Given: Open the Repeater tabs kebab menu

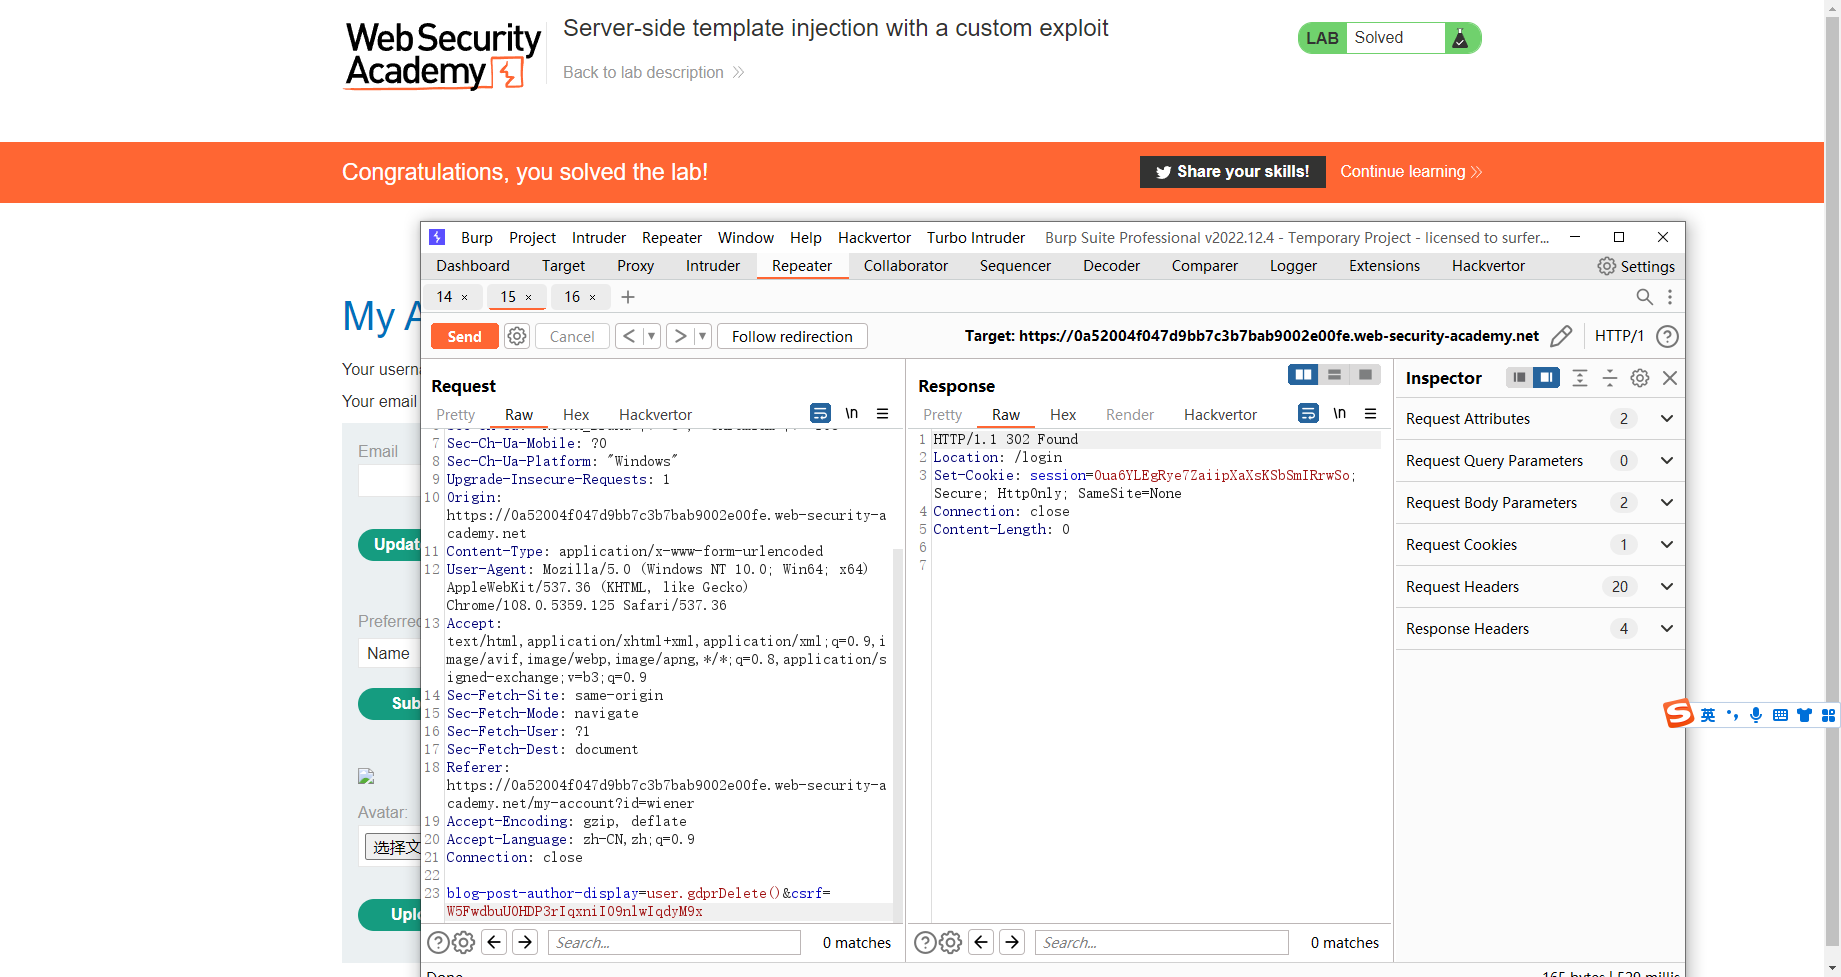Looking at the screenshot, I should click(1669, 297).
